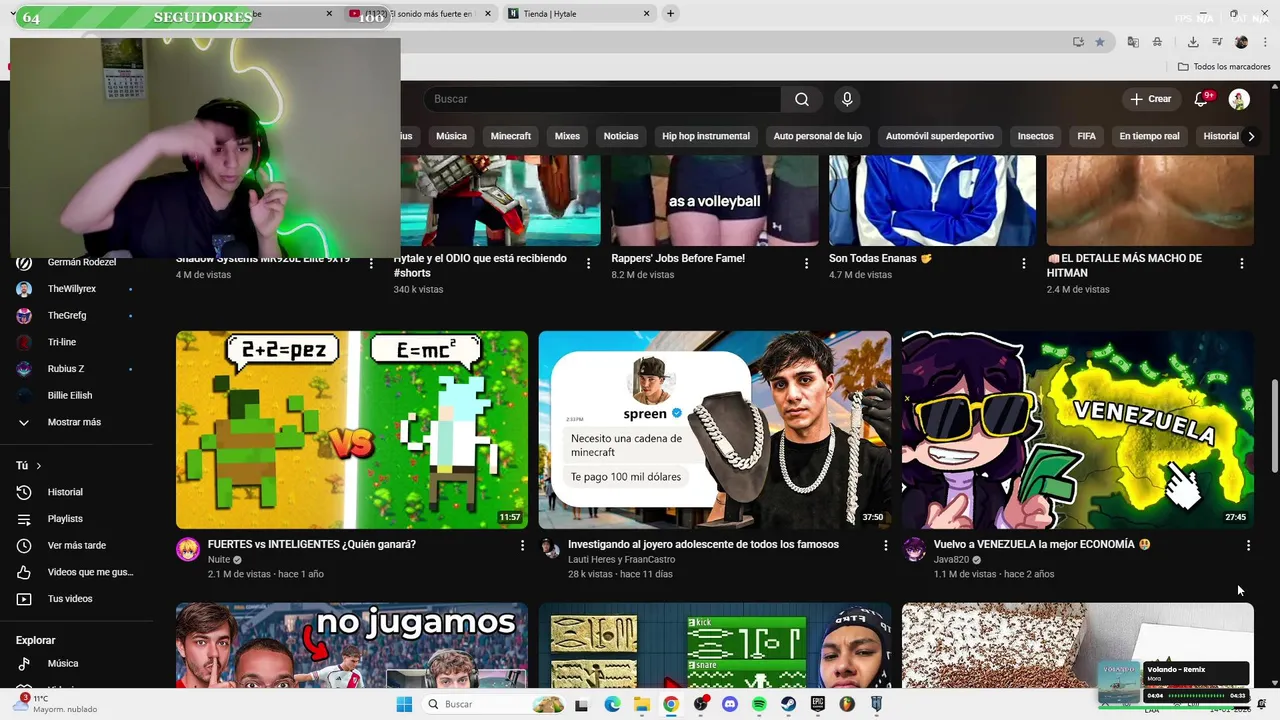The height and width of the screenshot is (720, 1280).
Task: Open Spotify from the taskbar
Action: pos(759,704)
